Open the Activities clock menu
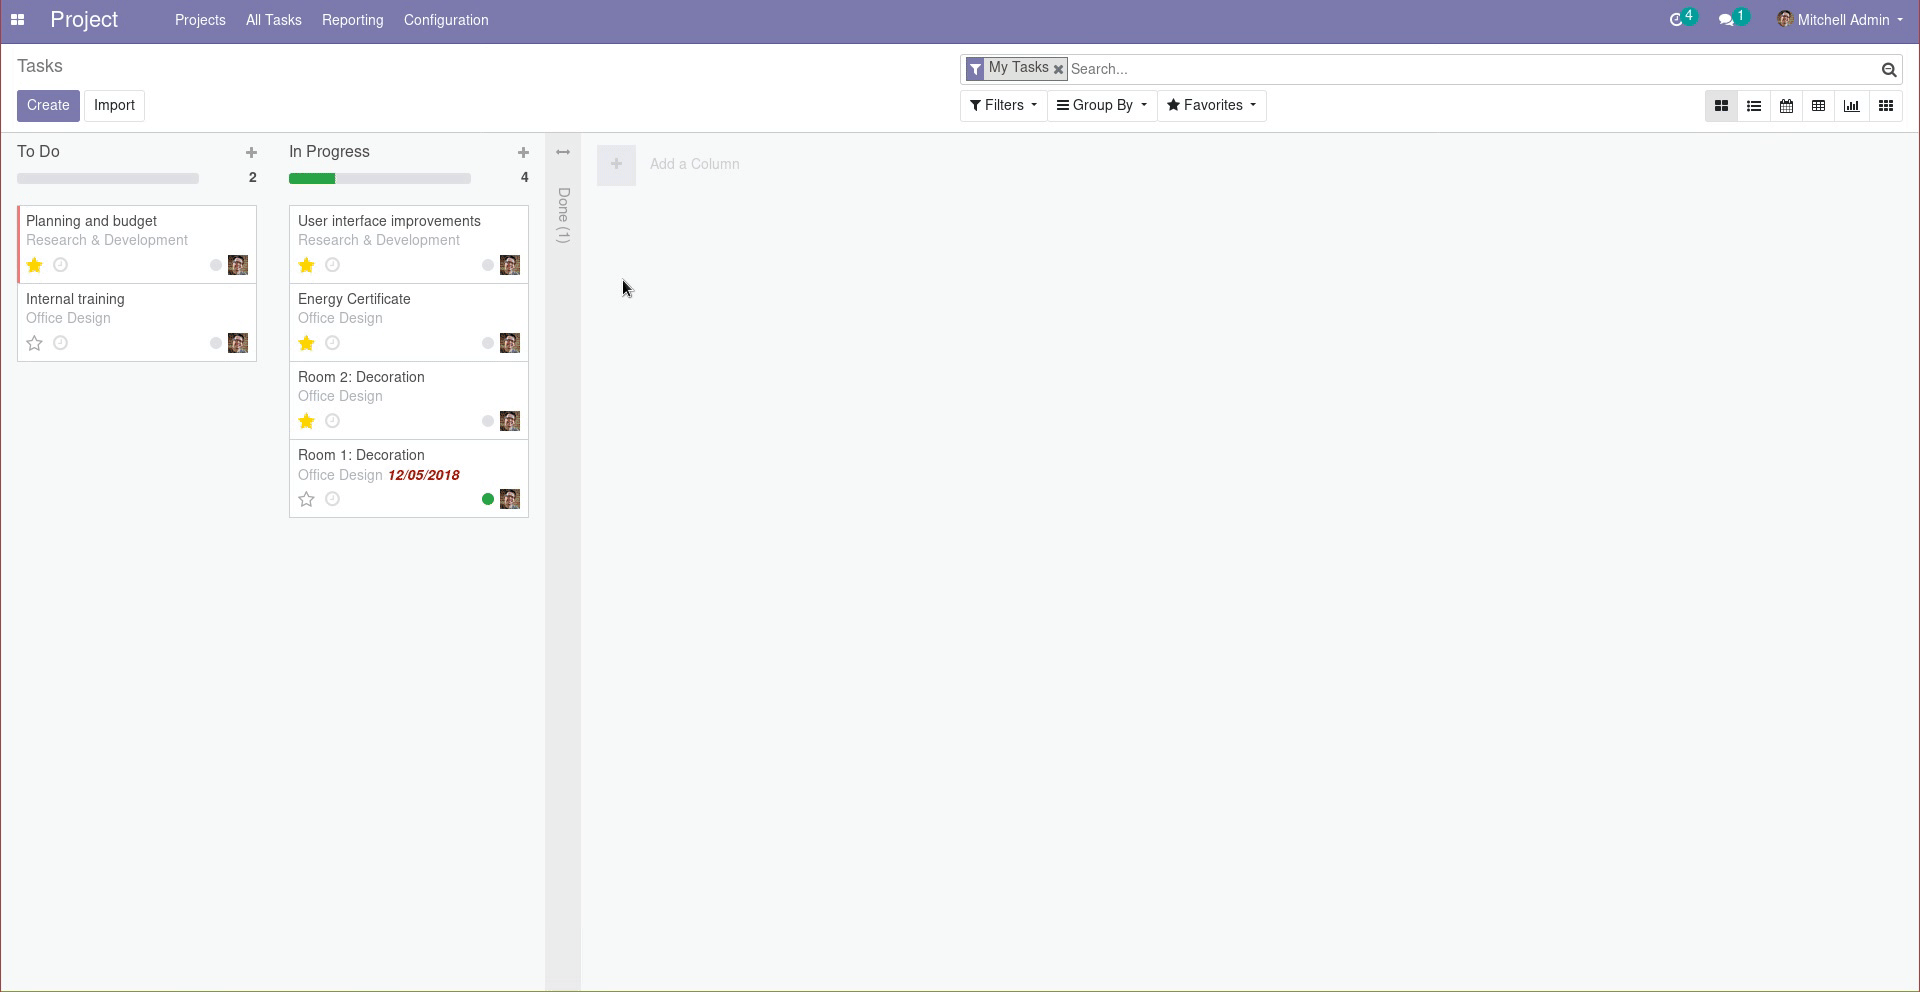Image resolution: width=1920 pixels, height=992 pixels. (x=1680, y=18)
